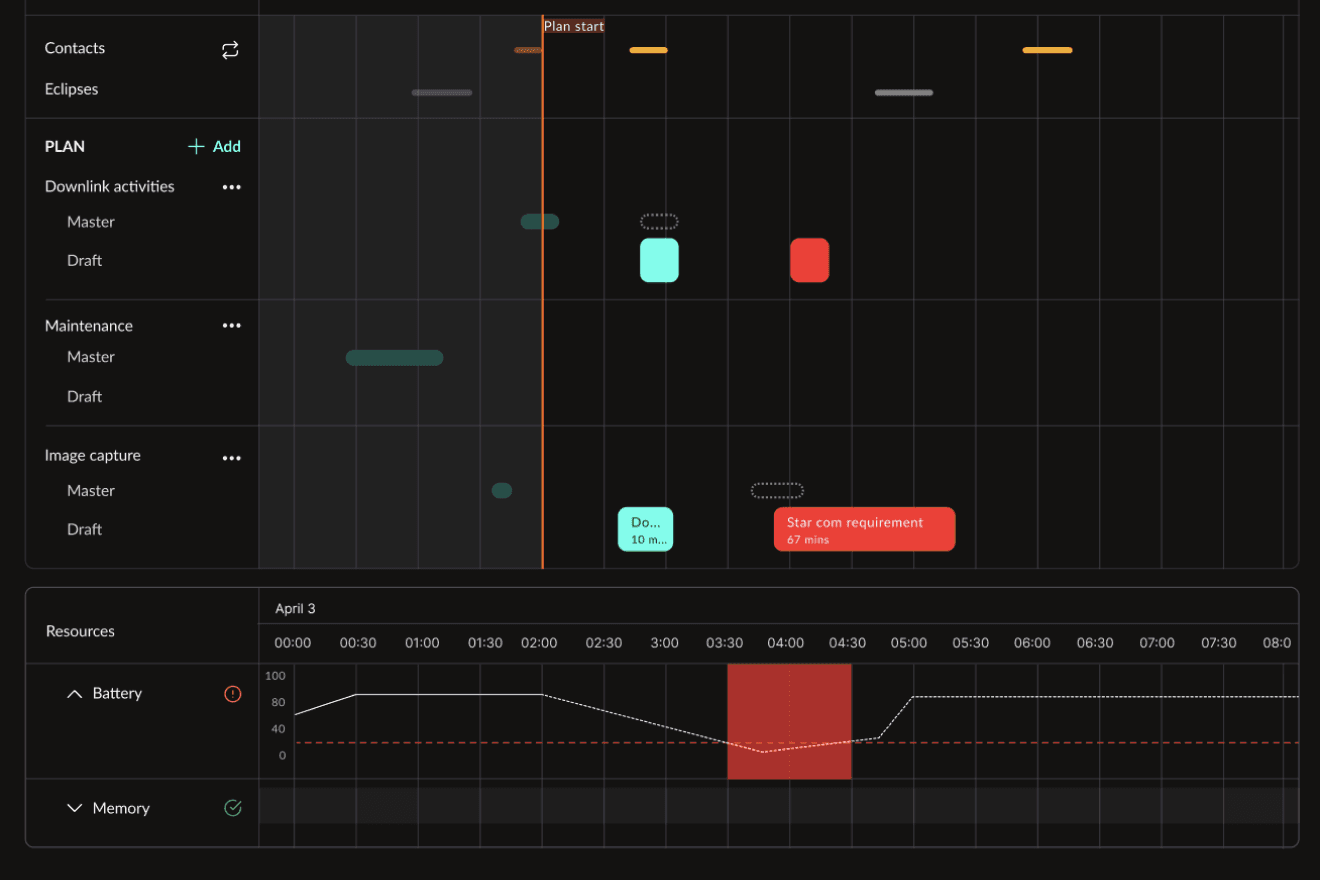Click the small green Image capture Master pill
This screenshot has height=880, width=1320.
click(x=502, y=490)
